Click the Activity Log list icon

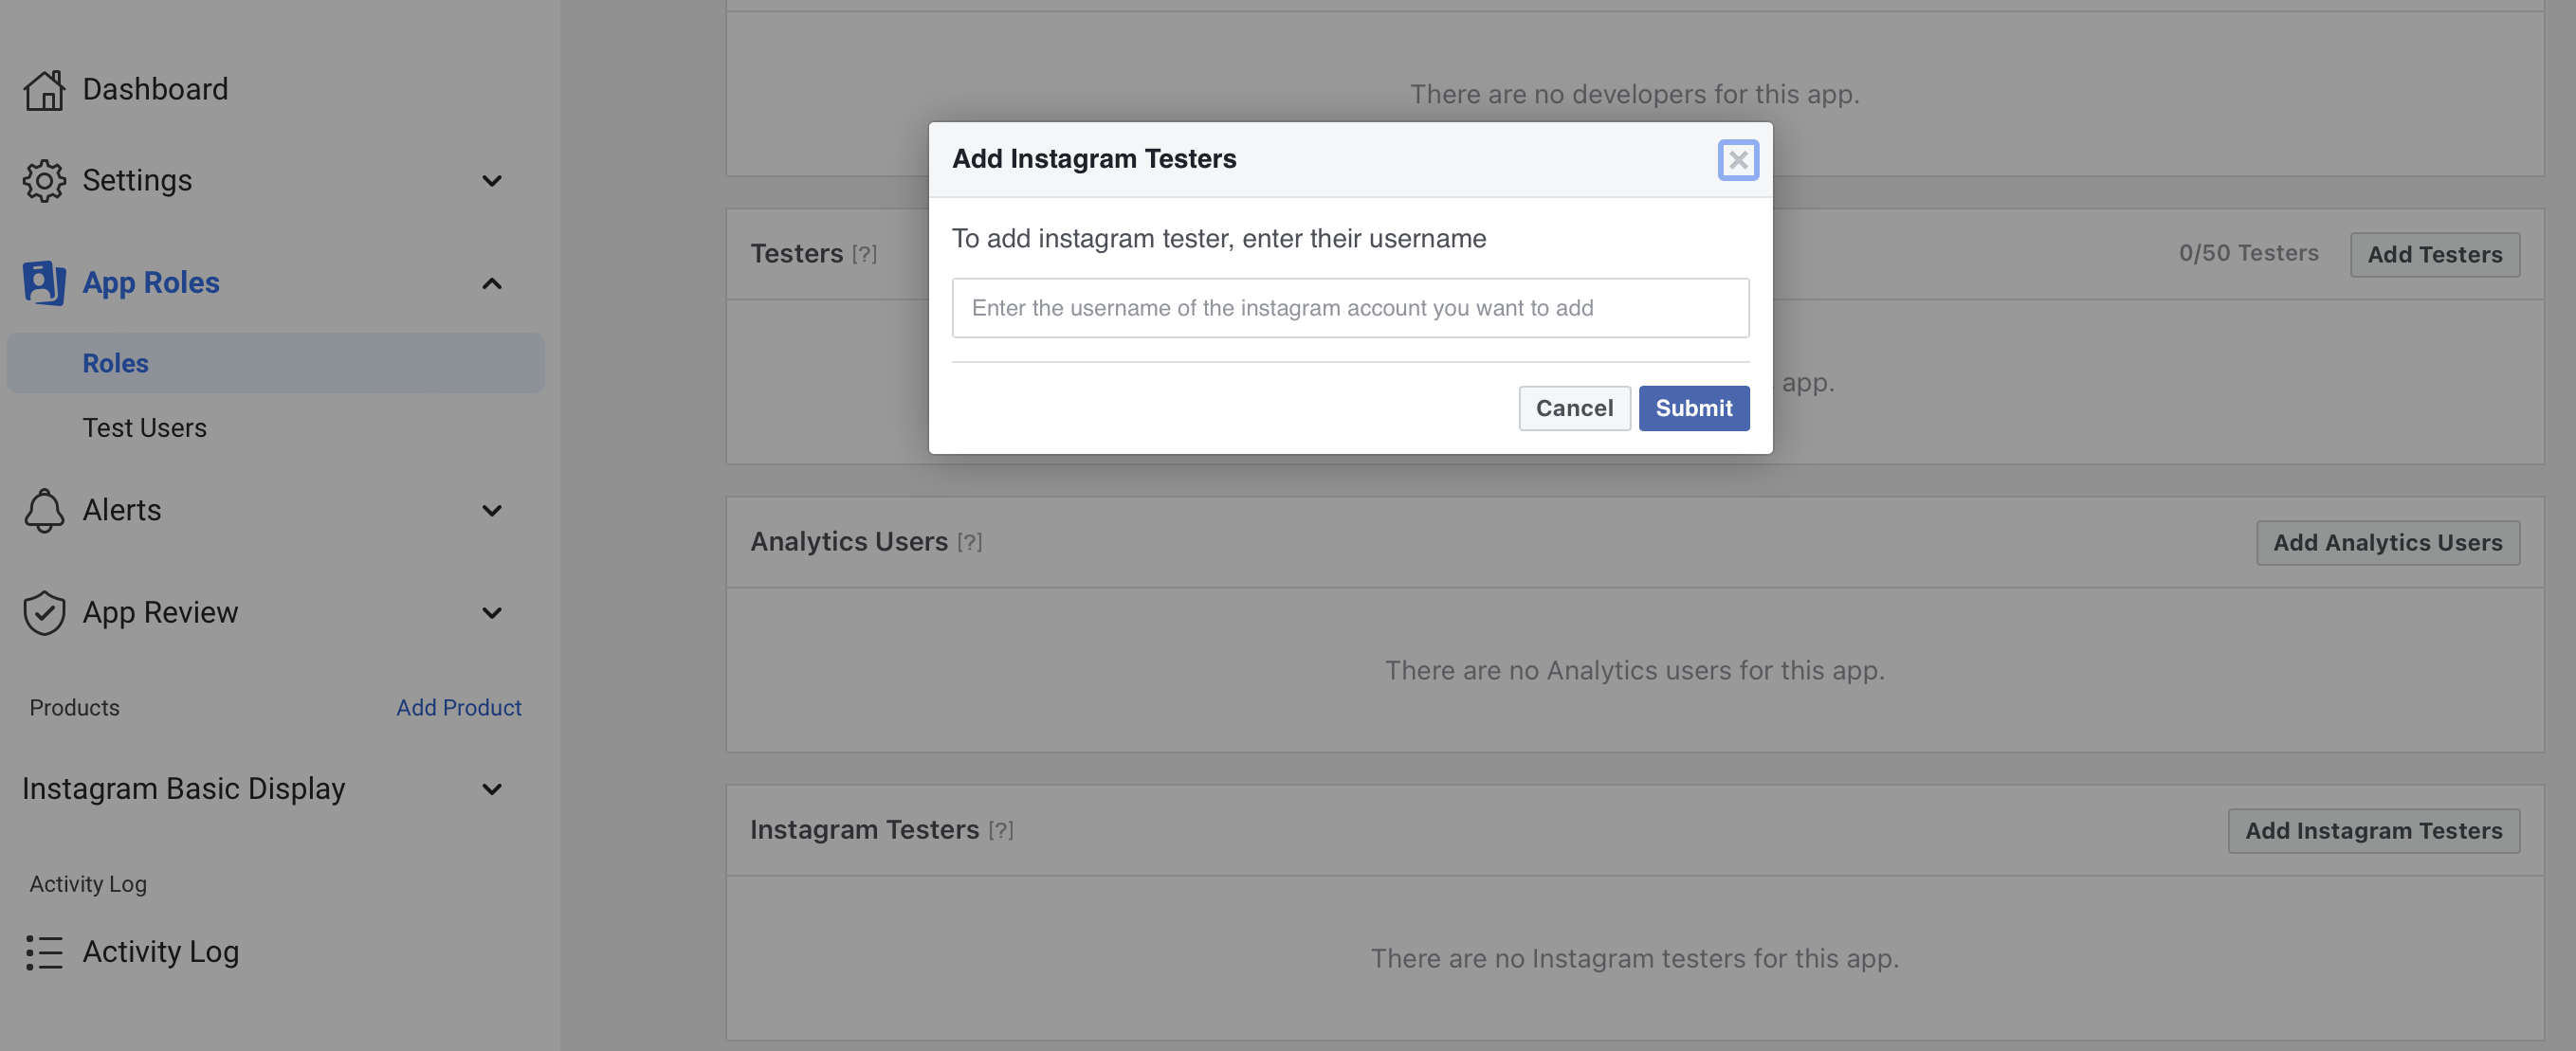[x=44, y=952]
